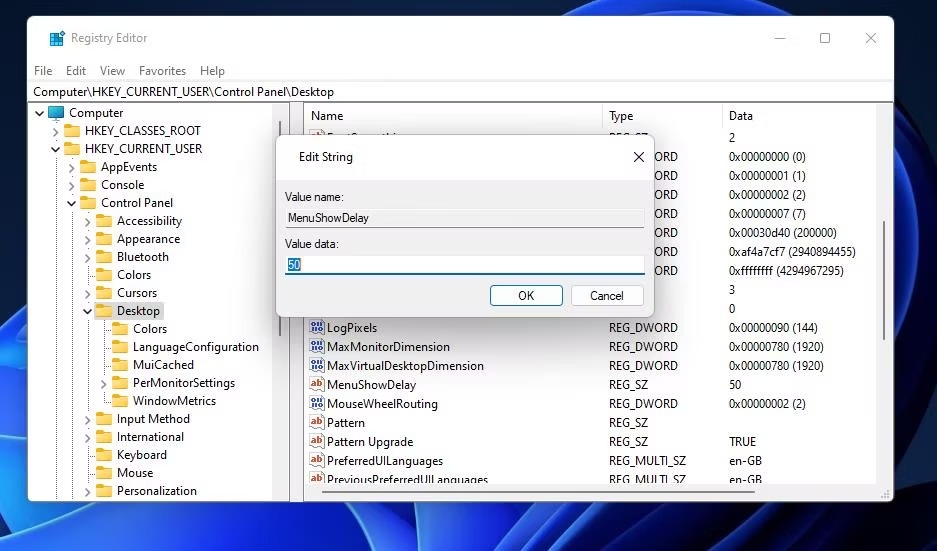
Task: Click the MuiCached folder icon
Action: coord(120,365)
